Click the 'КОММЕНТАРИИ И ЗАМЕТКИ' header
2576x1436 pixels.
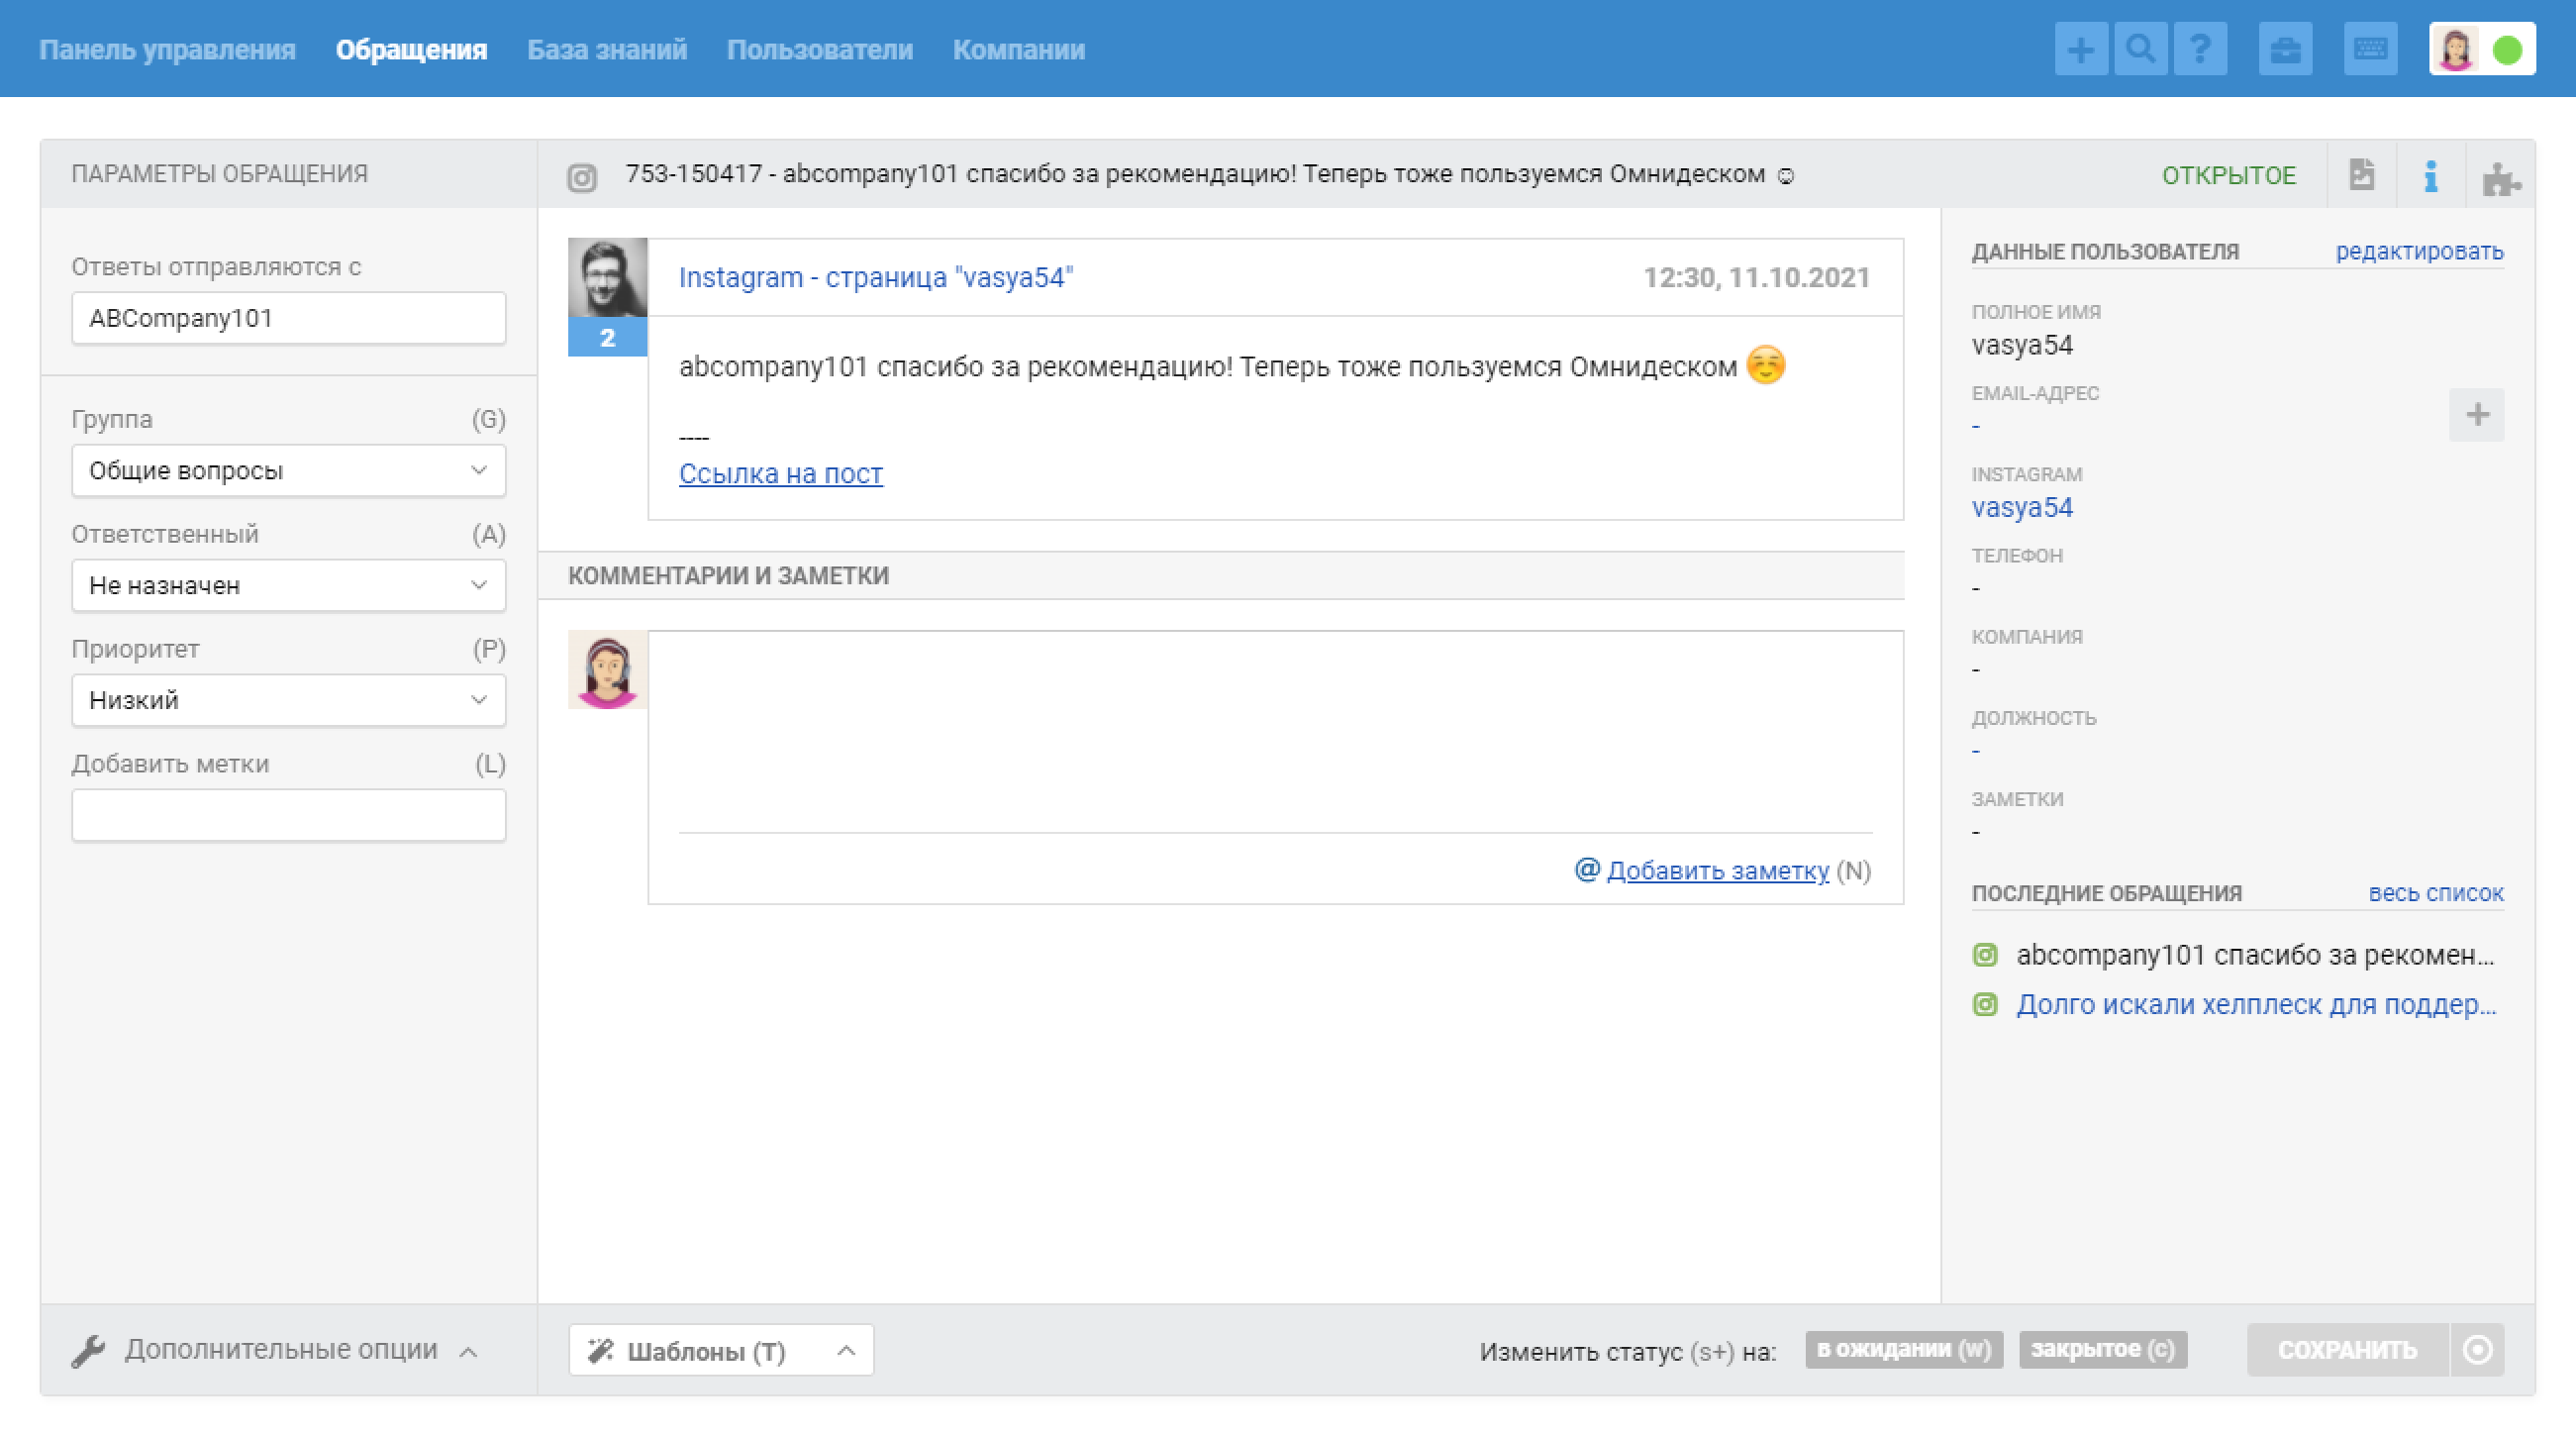coord(728,575)
